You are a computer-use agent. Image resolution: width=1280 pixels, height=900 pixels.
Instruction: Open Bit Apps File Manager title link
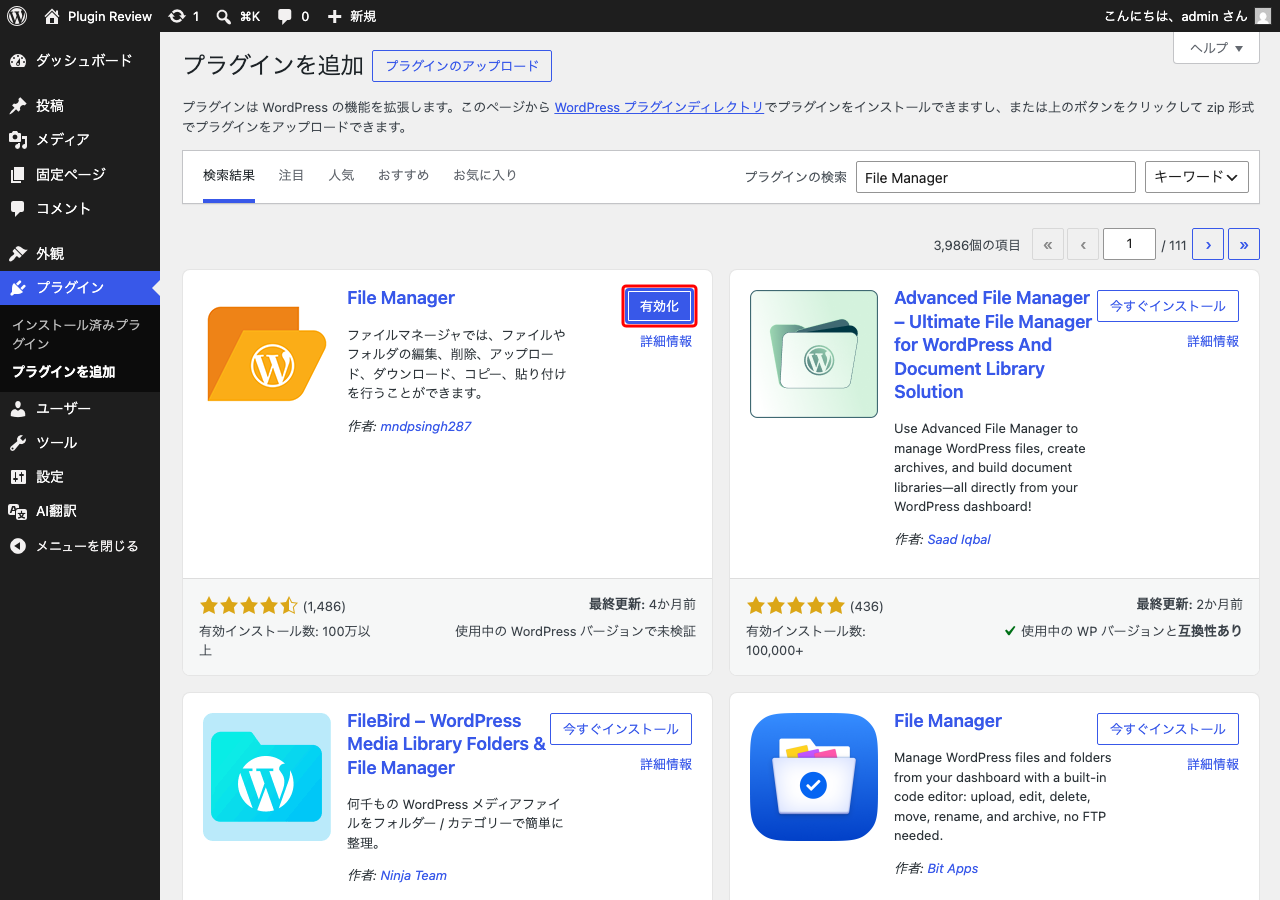coord(948,721)
